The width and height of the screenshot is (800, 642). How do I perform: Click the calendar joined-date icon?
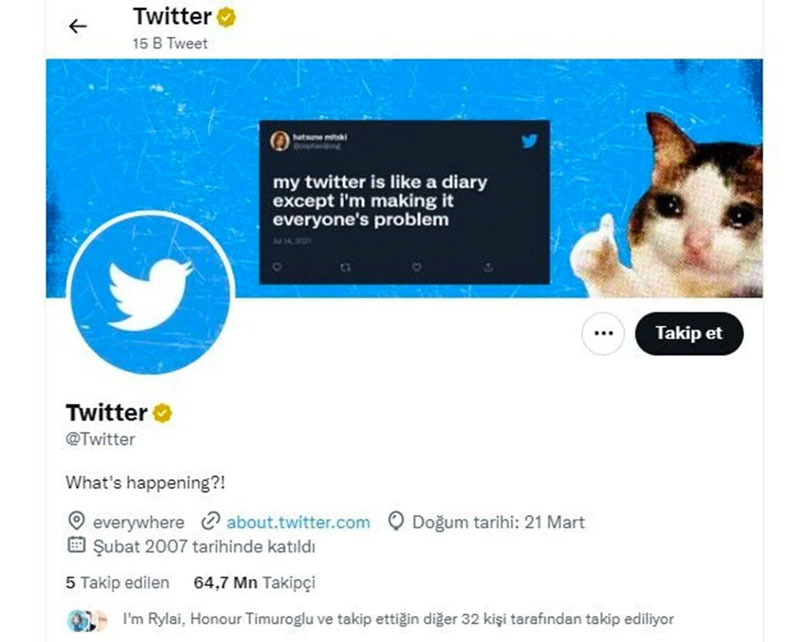[75, 546]
